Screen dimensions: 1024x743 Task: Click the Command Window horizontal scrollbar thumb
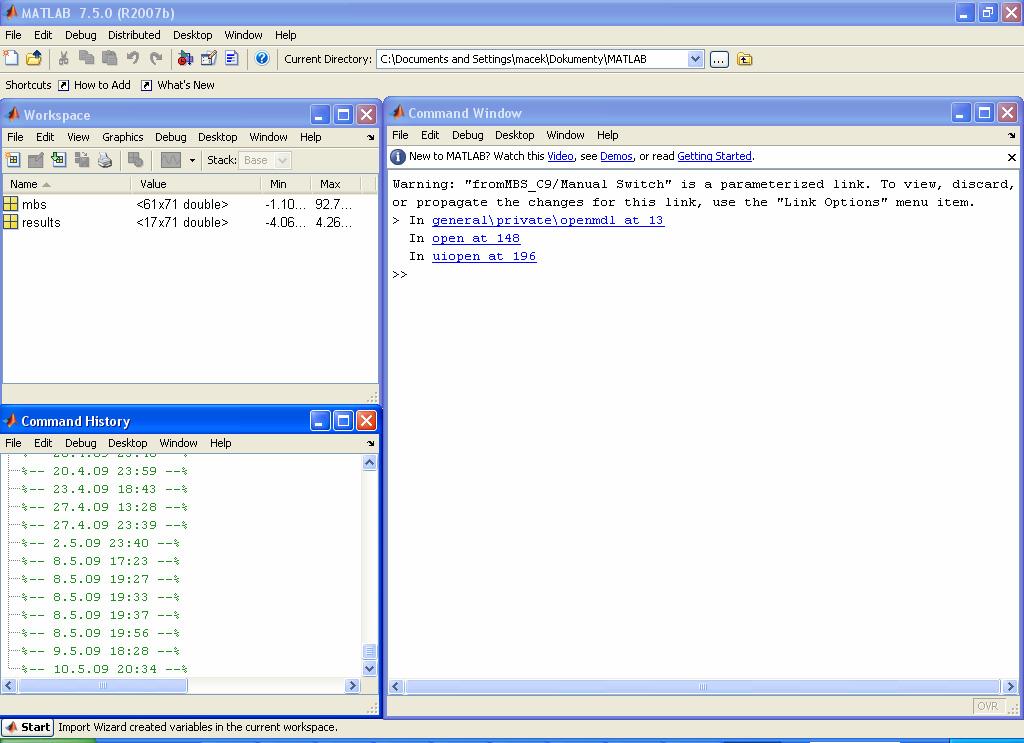[703, 687]
